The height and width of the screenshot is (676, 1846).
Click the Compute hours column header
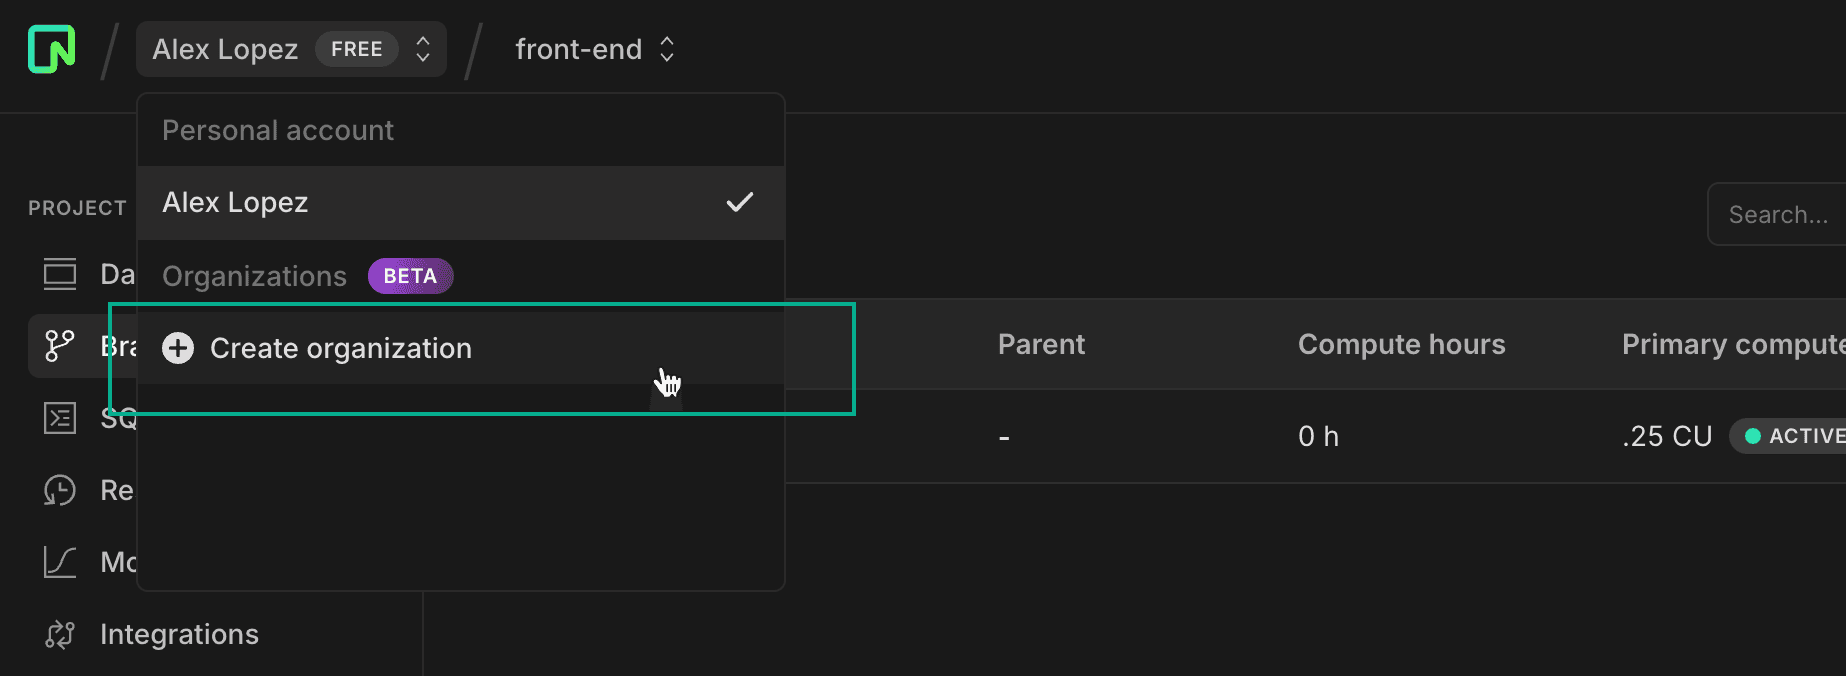(x=1401, y=343)
